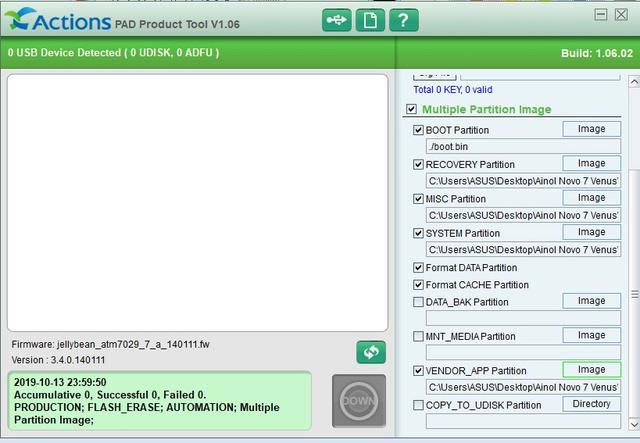Uncheck BOOT Partition checkbox
The image size is (640, 443).
coord(418,130)
